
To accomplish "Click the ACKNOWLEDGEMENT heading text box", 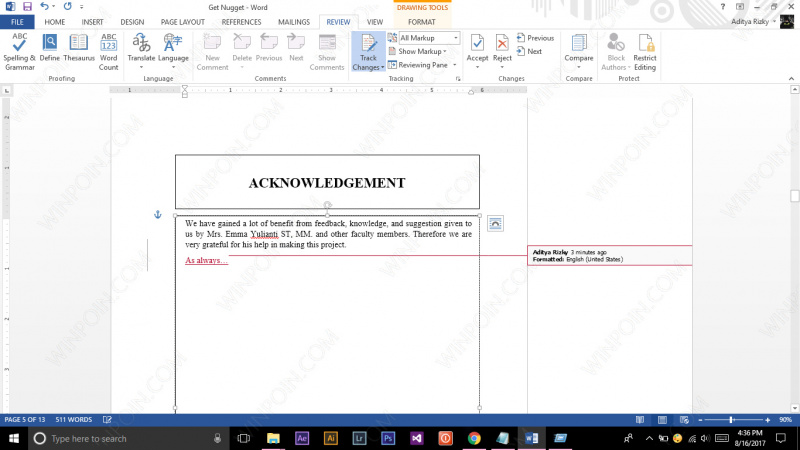I will [327, 182].
